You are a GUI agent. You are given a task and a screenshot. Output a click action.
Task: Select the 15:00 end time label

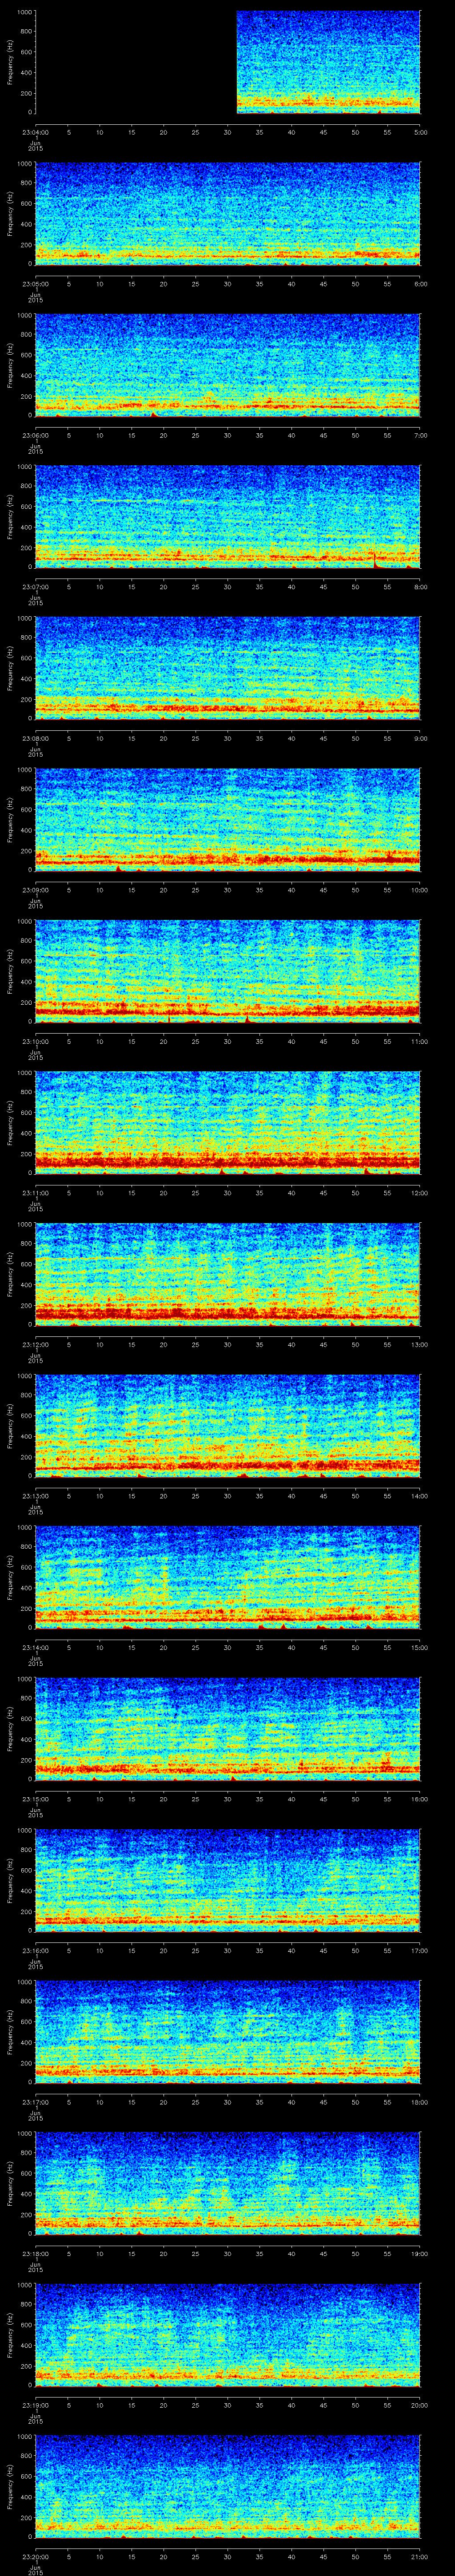click(420, 1647)
